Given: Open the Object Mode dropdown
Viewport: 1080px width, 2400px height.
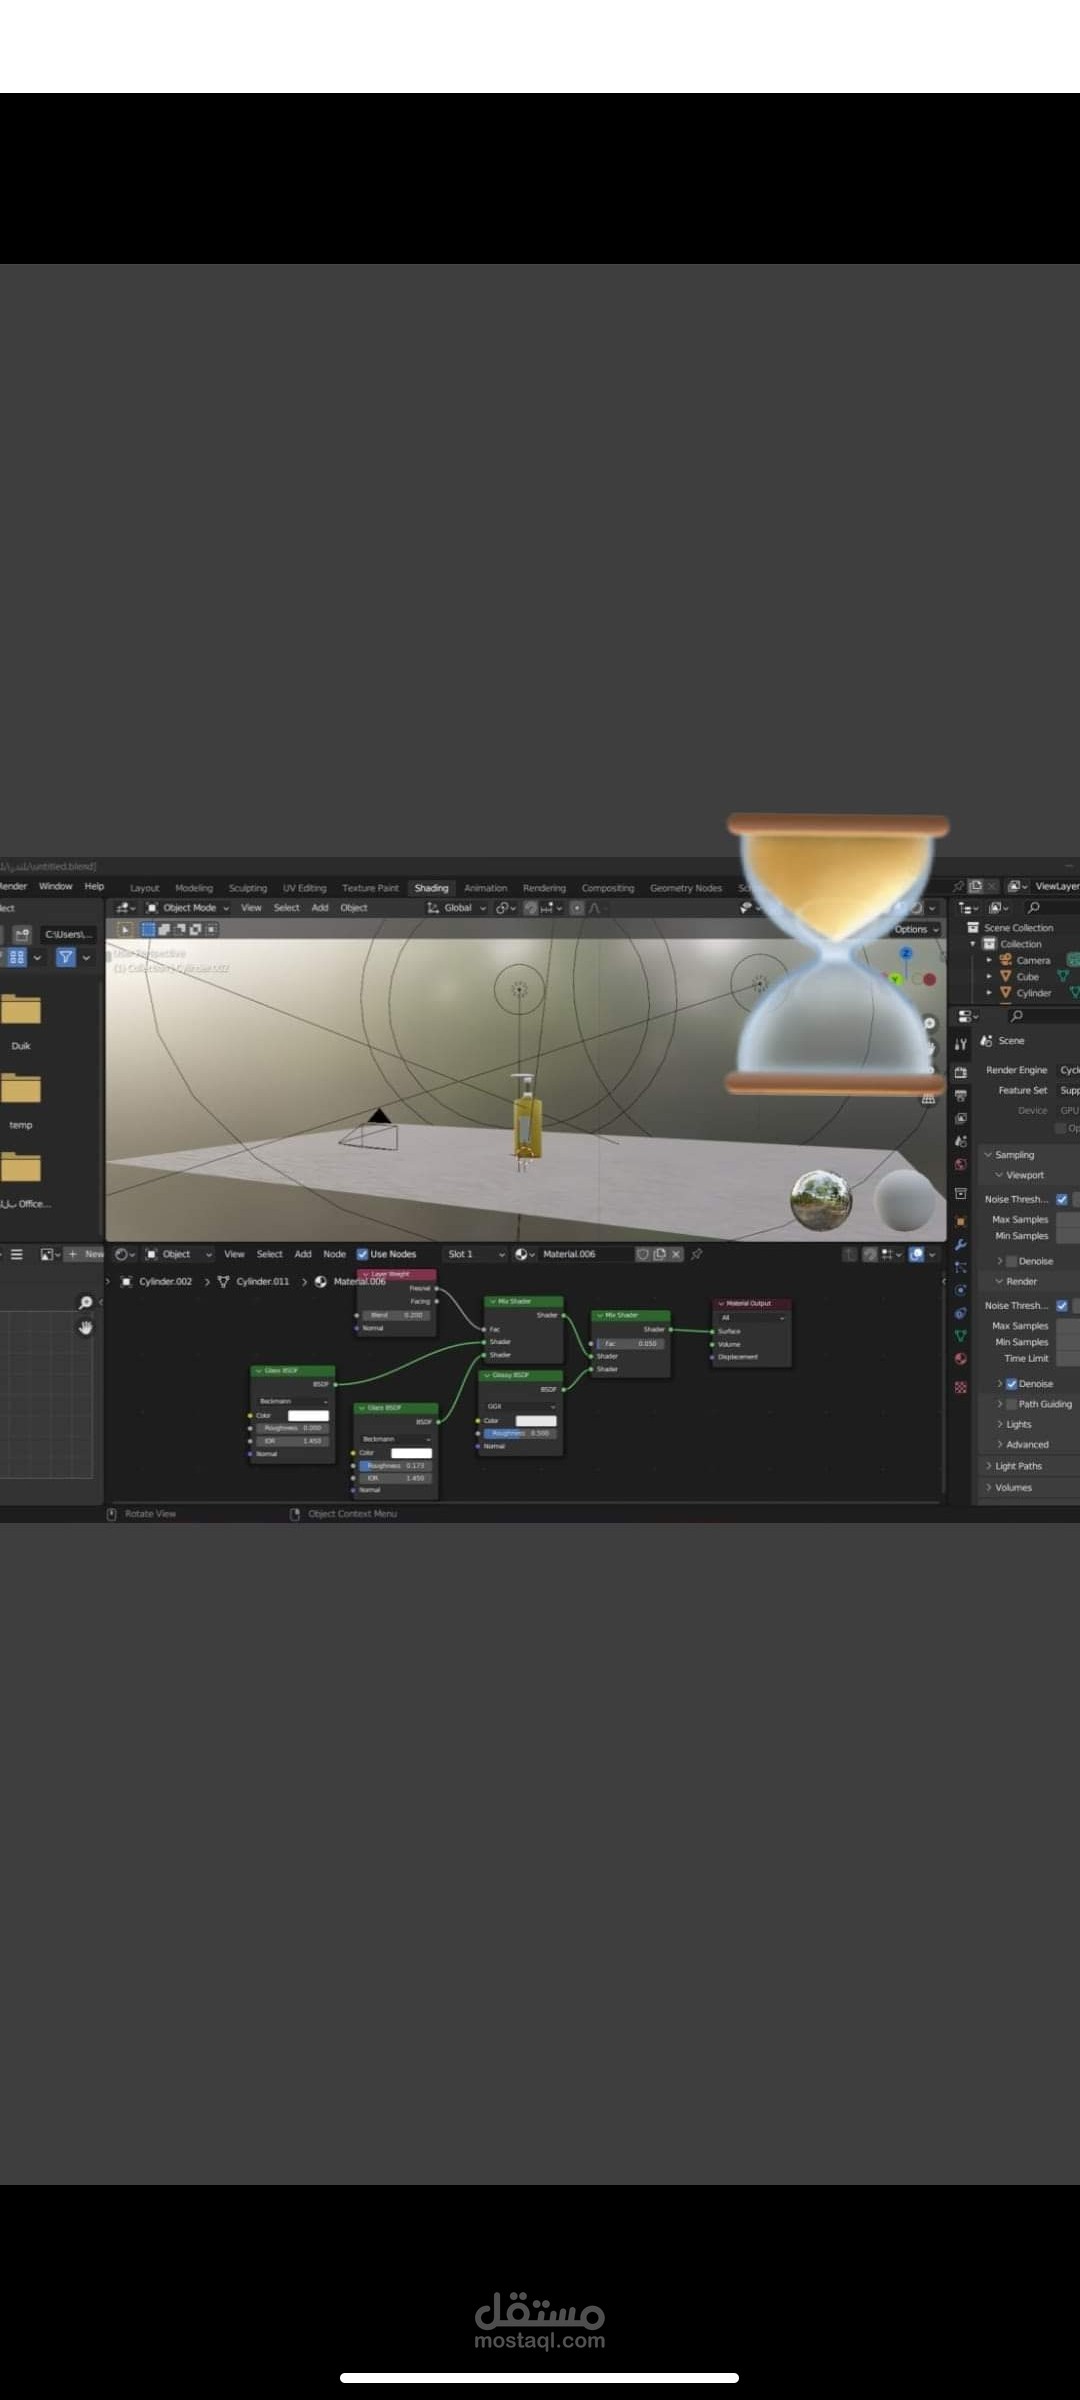Looking at the screenshot, I should [x=188, y=908].
